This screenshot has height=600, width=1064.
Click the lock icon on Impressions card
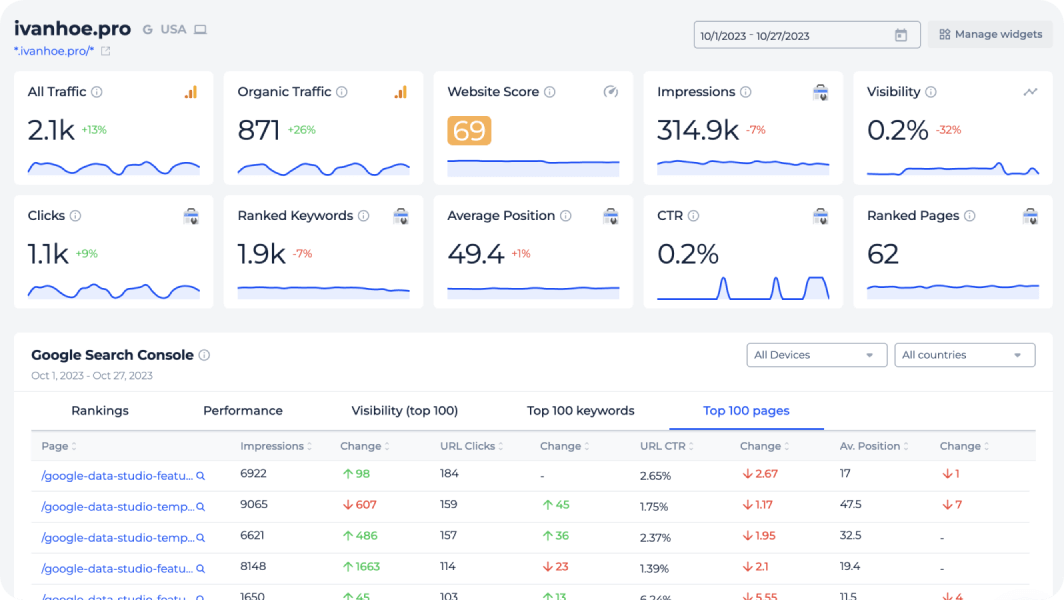[820, 92]
